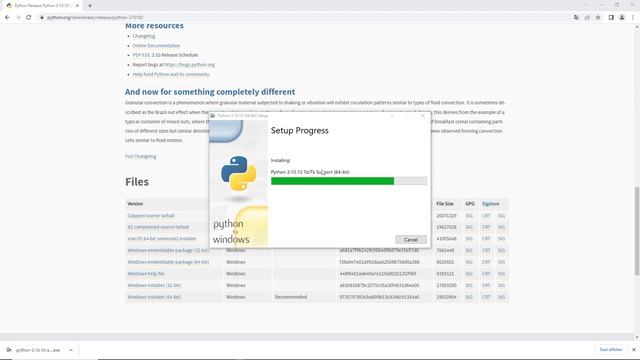Open the Chrome three-dot menu

click(x=633, y=18)
